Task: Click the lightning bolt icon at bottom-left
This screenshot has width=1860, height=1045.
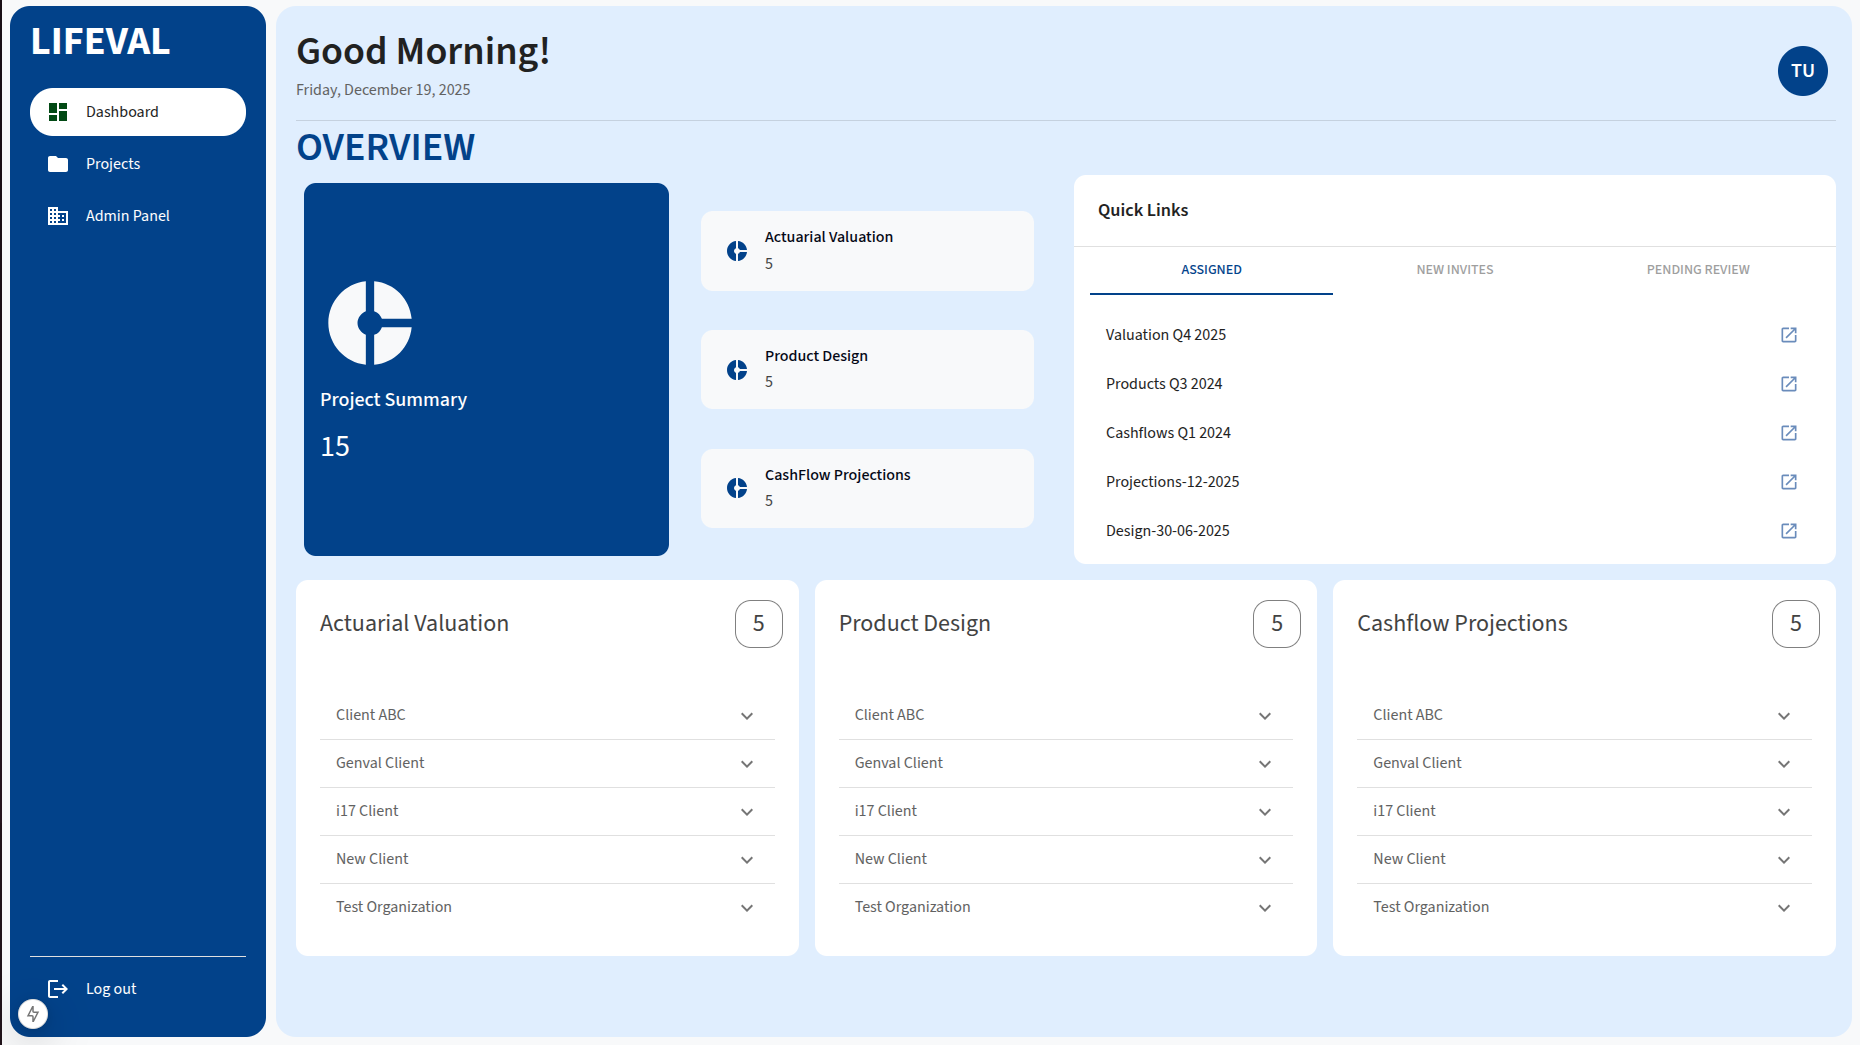Action: [x=33, y=1014]
